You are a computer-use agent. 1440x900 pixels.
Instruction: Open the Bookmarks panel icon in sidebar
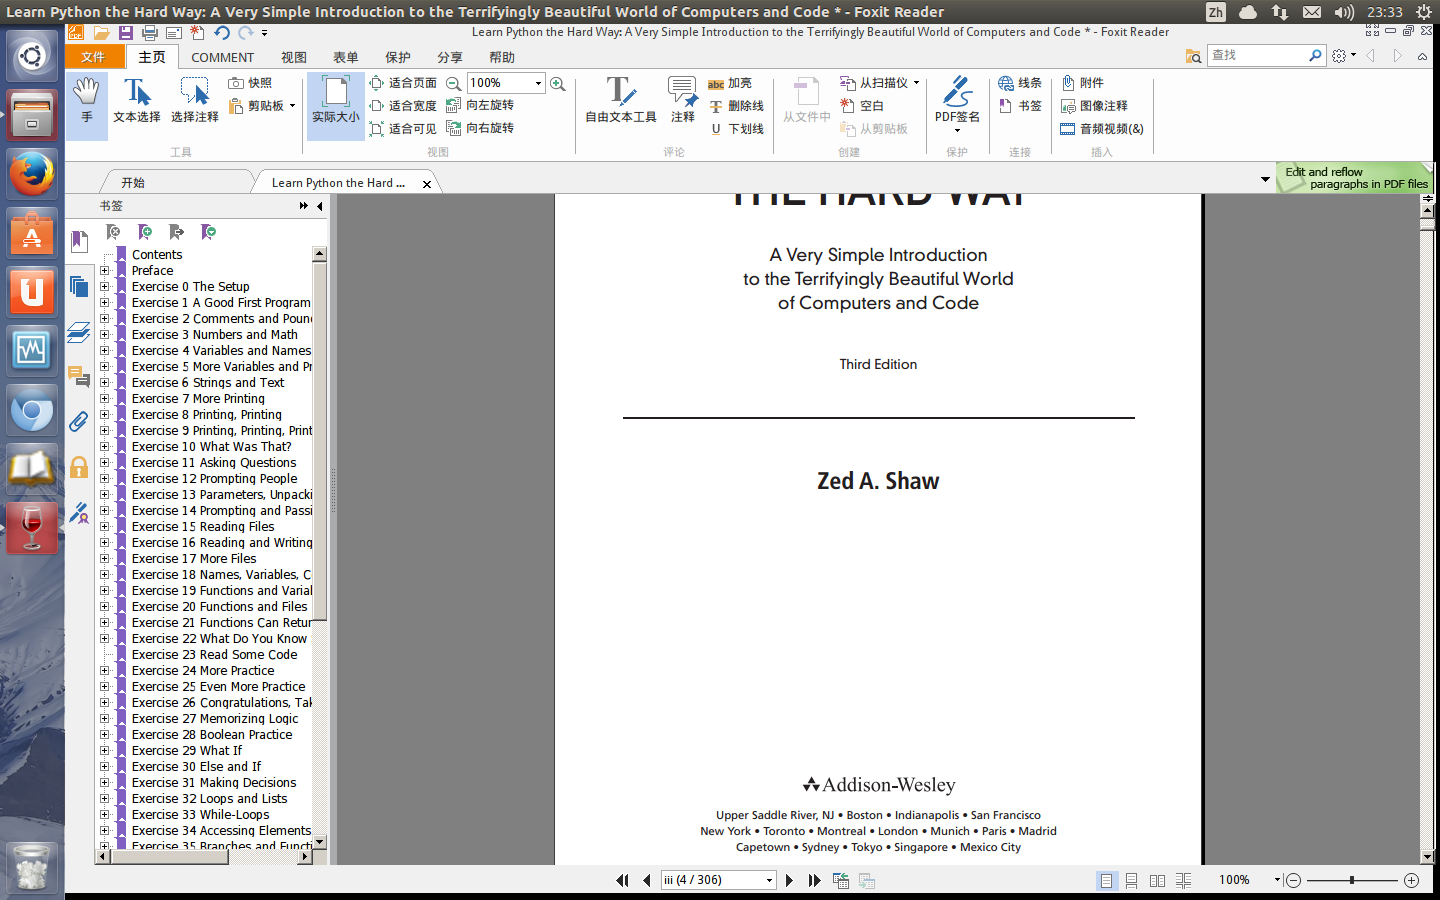click(79, 241)
